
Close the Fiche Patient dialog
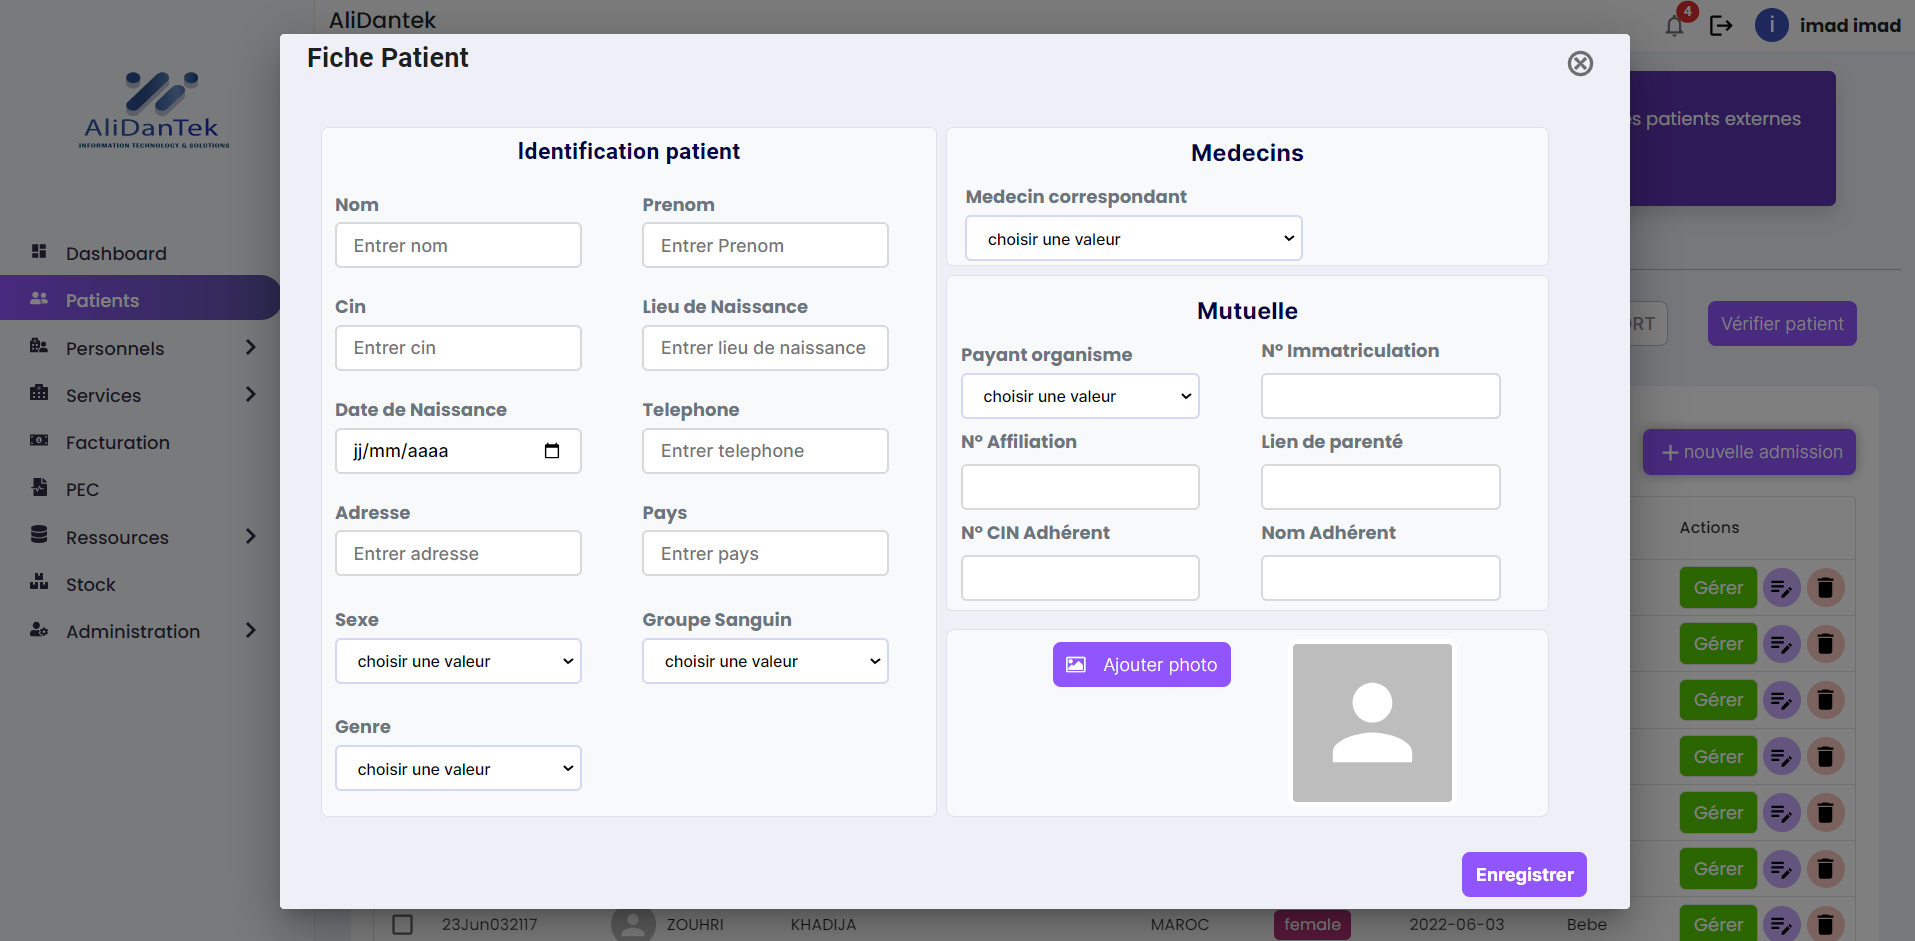[x=1580, y=64]
